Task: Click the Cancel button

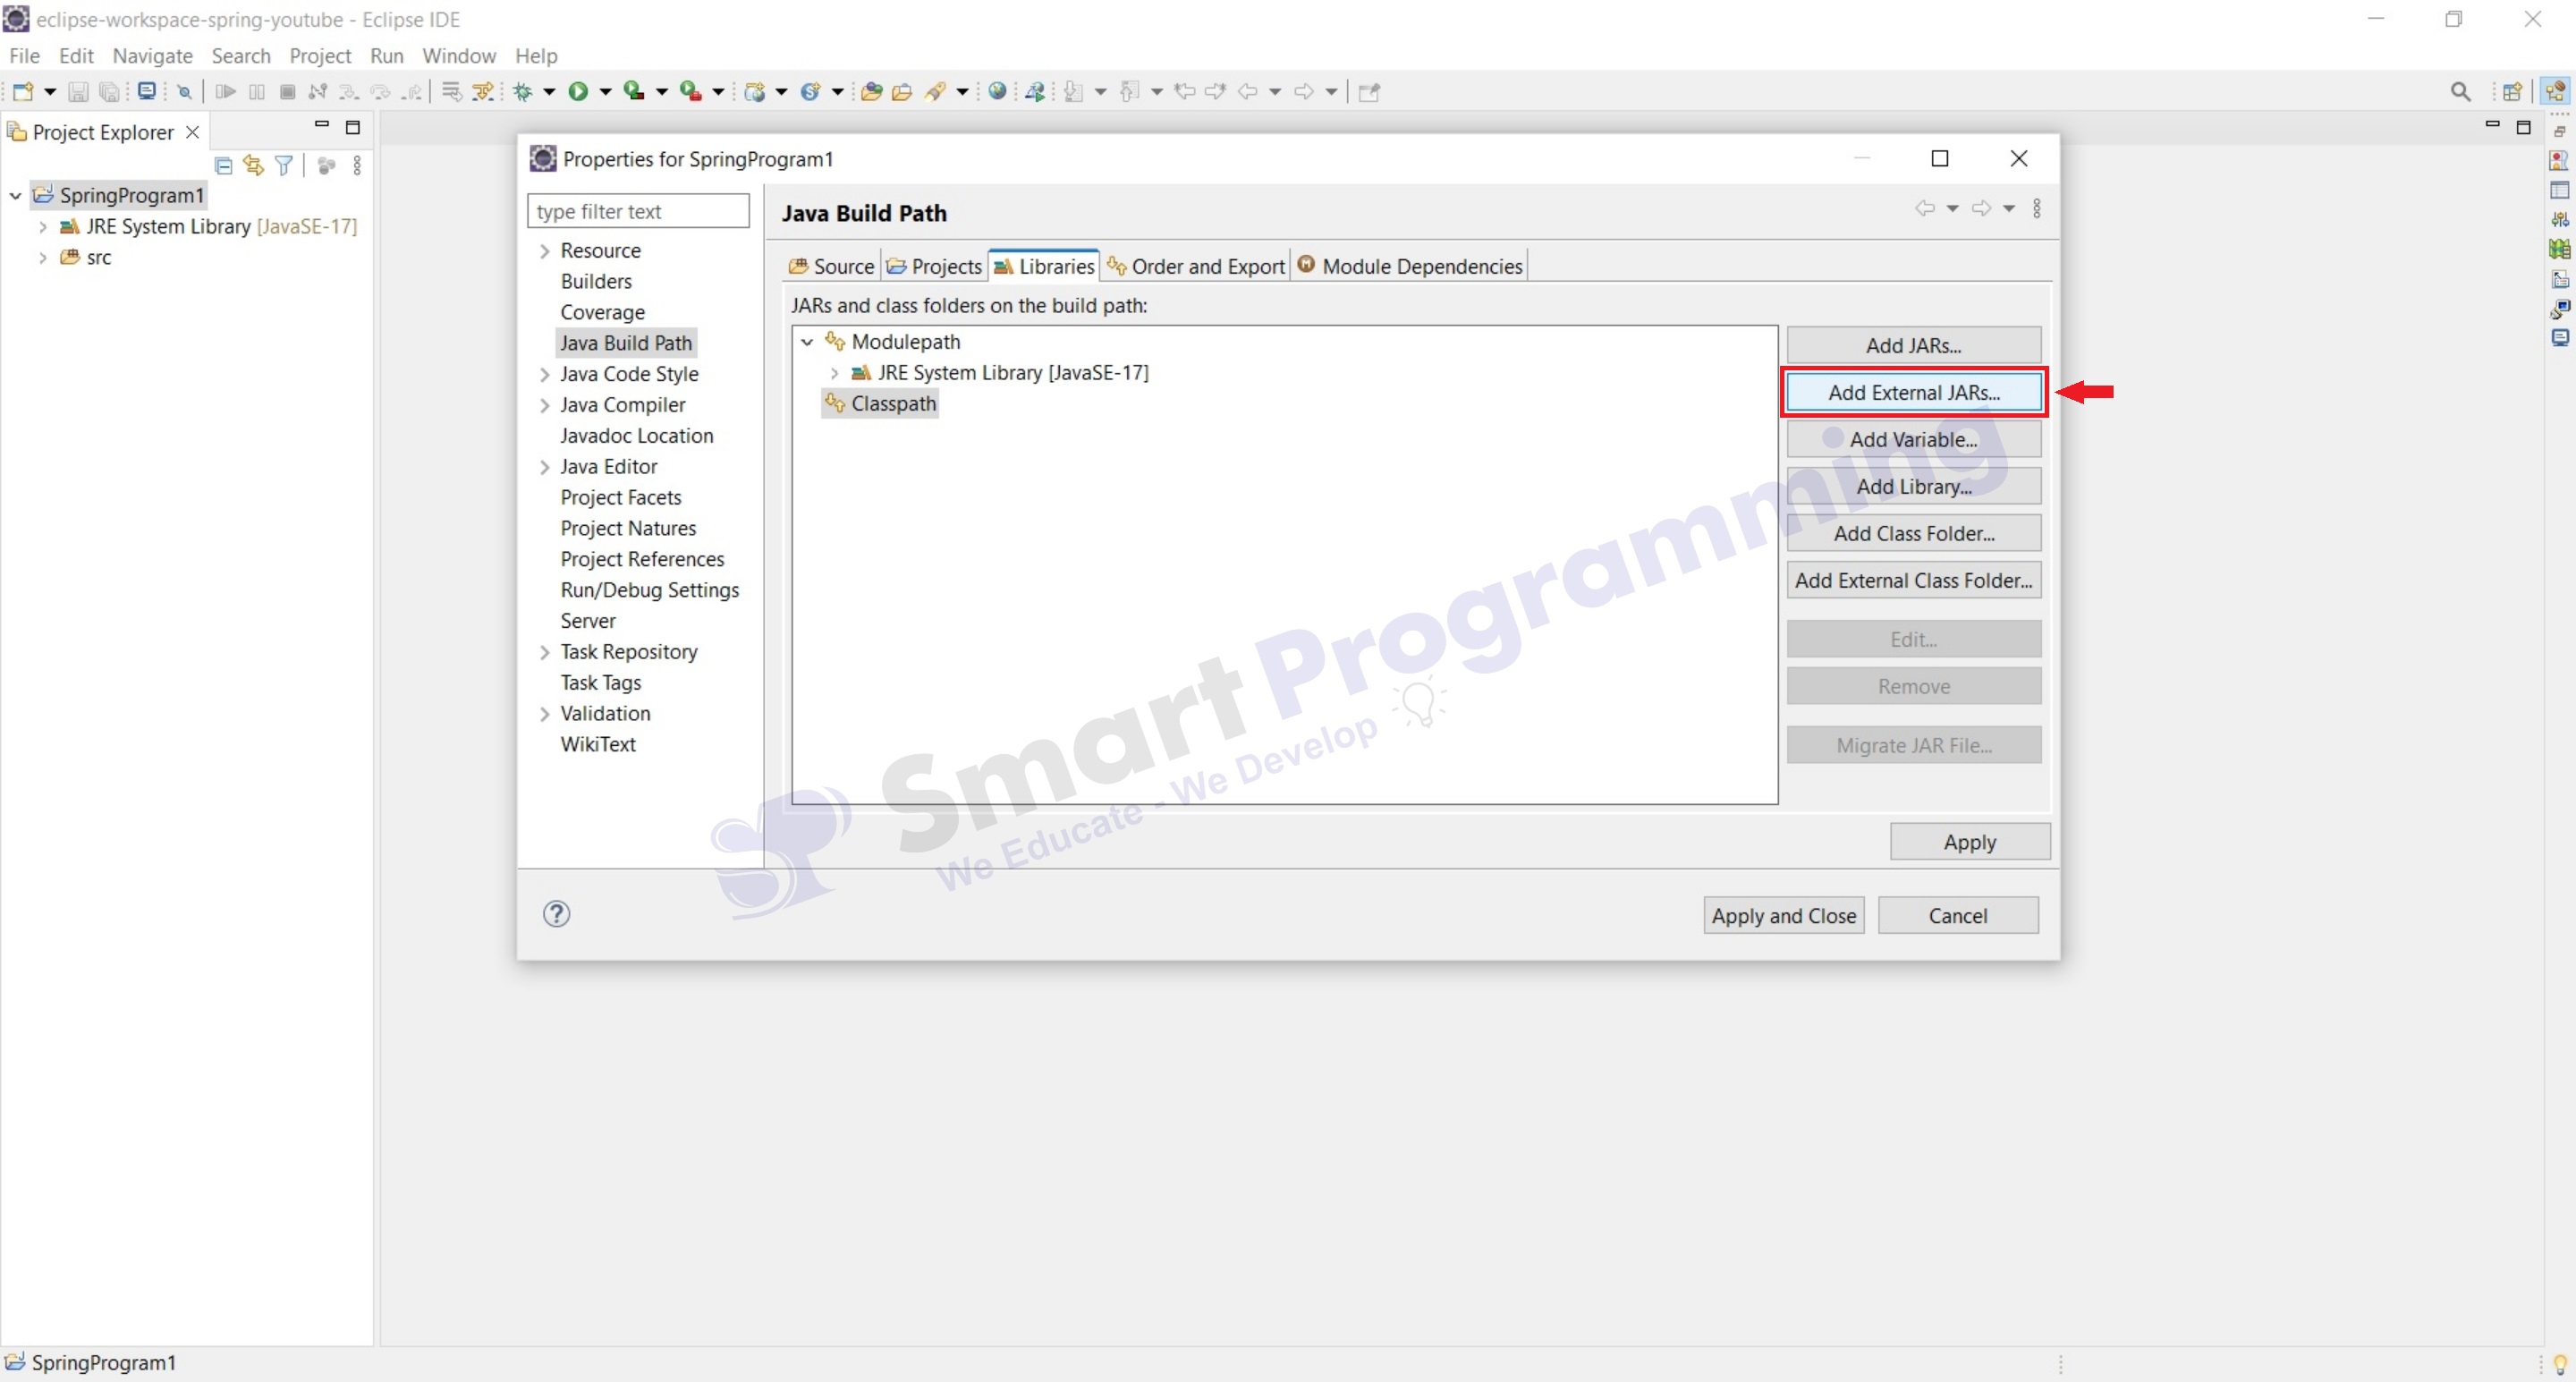Action: pos(1957,915)
